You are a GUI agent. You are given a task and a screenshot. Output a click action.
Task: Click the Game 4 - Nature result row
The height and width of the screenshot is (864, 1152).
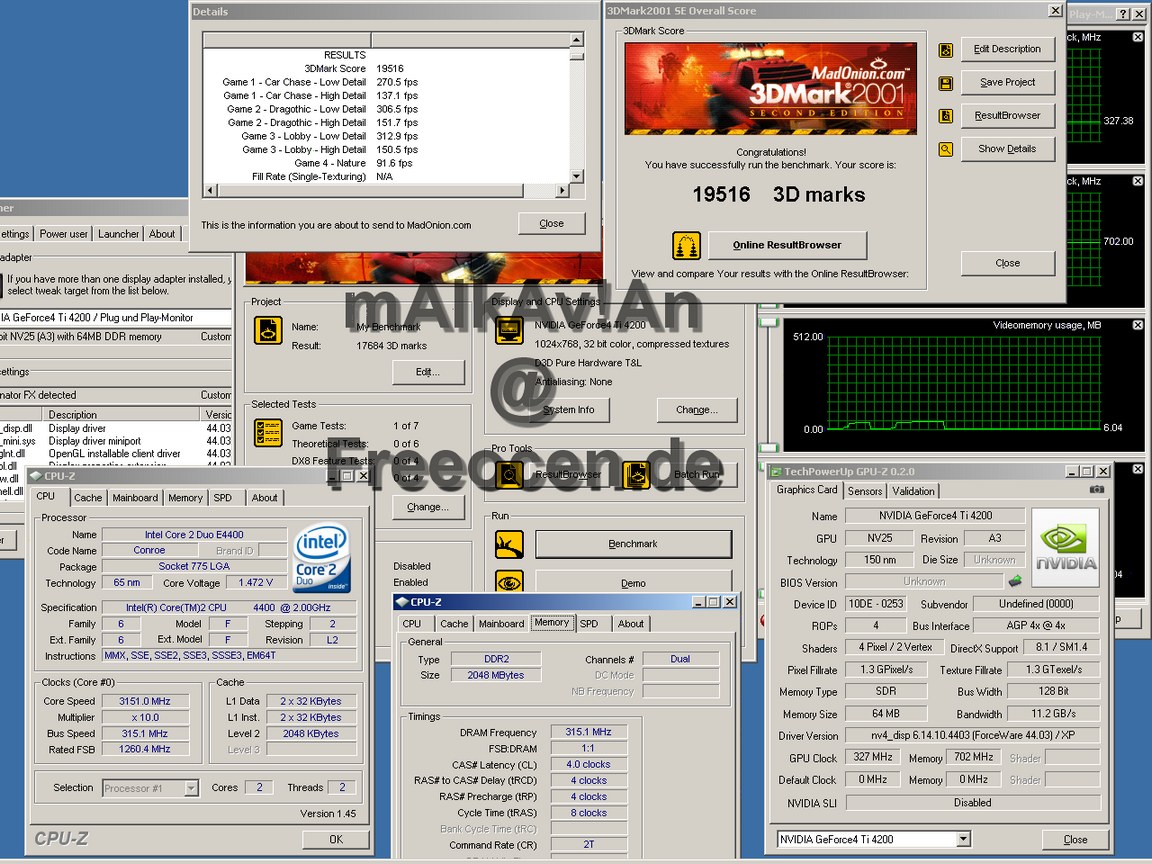(386, 163)
